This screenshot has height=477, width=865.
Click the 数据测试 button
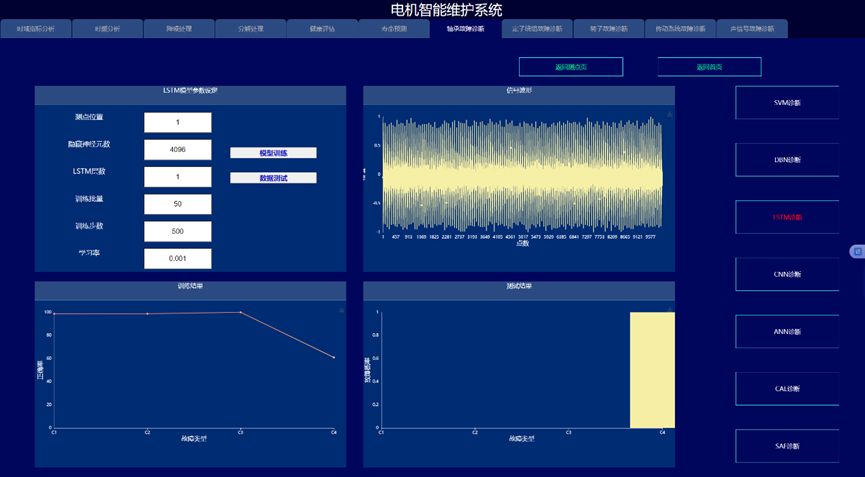[x=273, y=178]
